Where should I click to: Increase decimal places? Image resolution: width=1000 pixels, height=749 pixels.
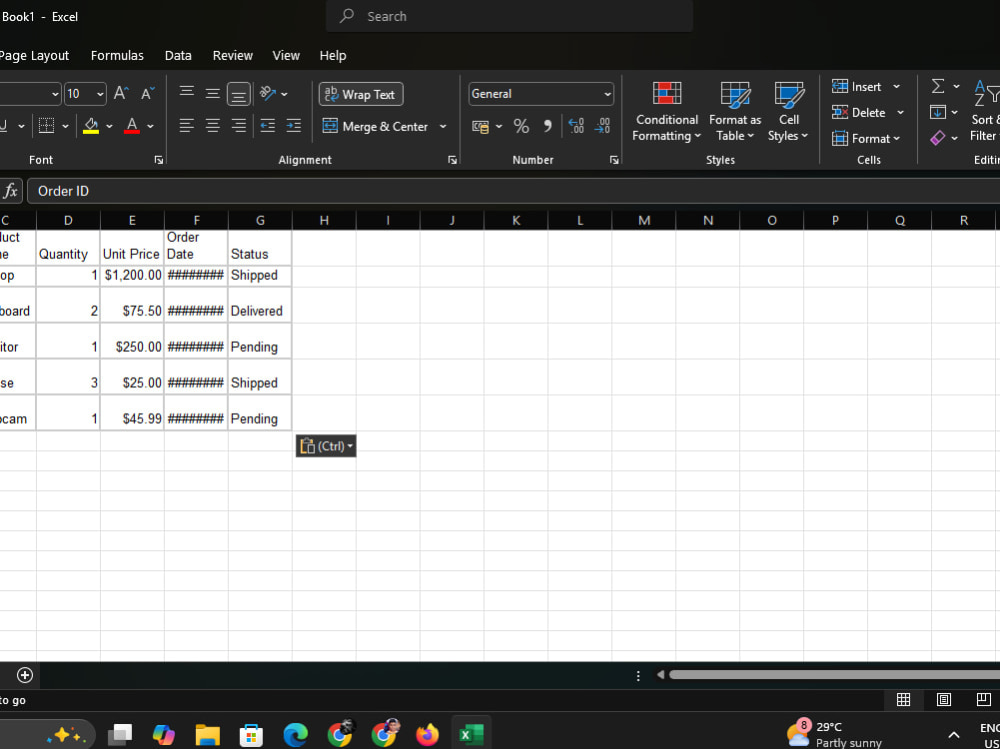pos(576,126)
